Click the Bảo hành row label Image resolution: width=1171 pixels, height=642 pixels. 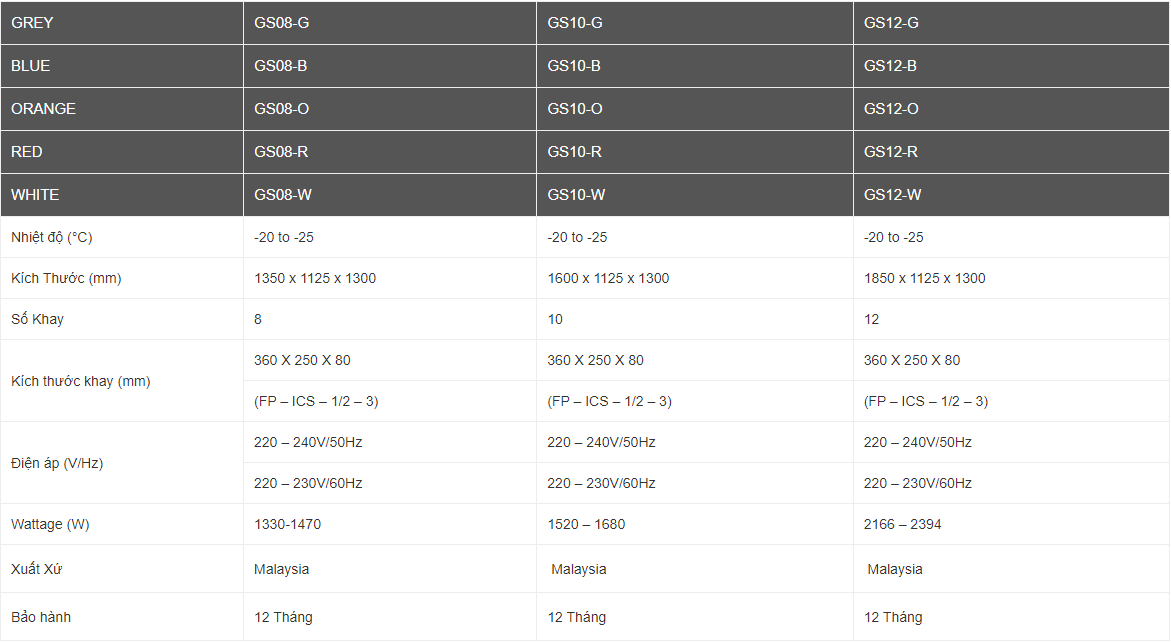click(x=41, y=618)
